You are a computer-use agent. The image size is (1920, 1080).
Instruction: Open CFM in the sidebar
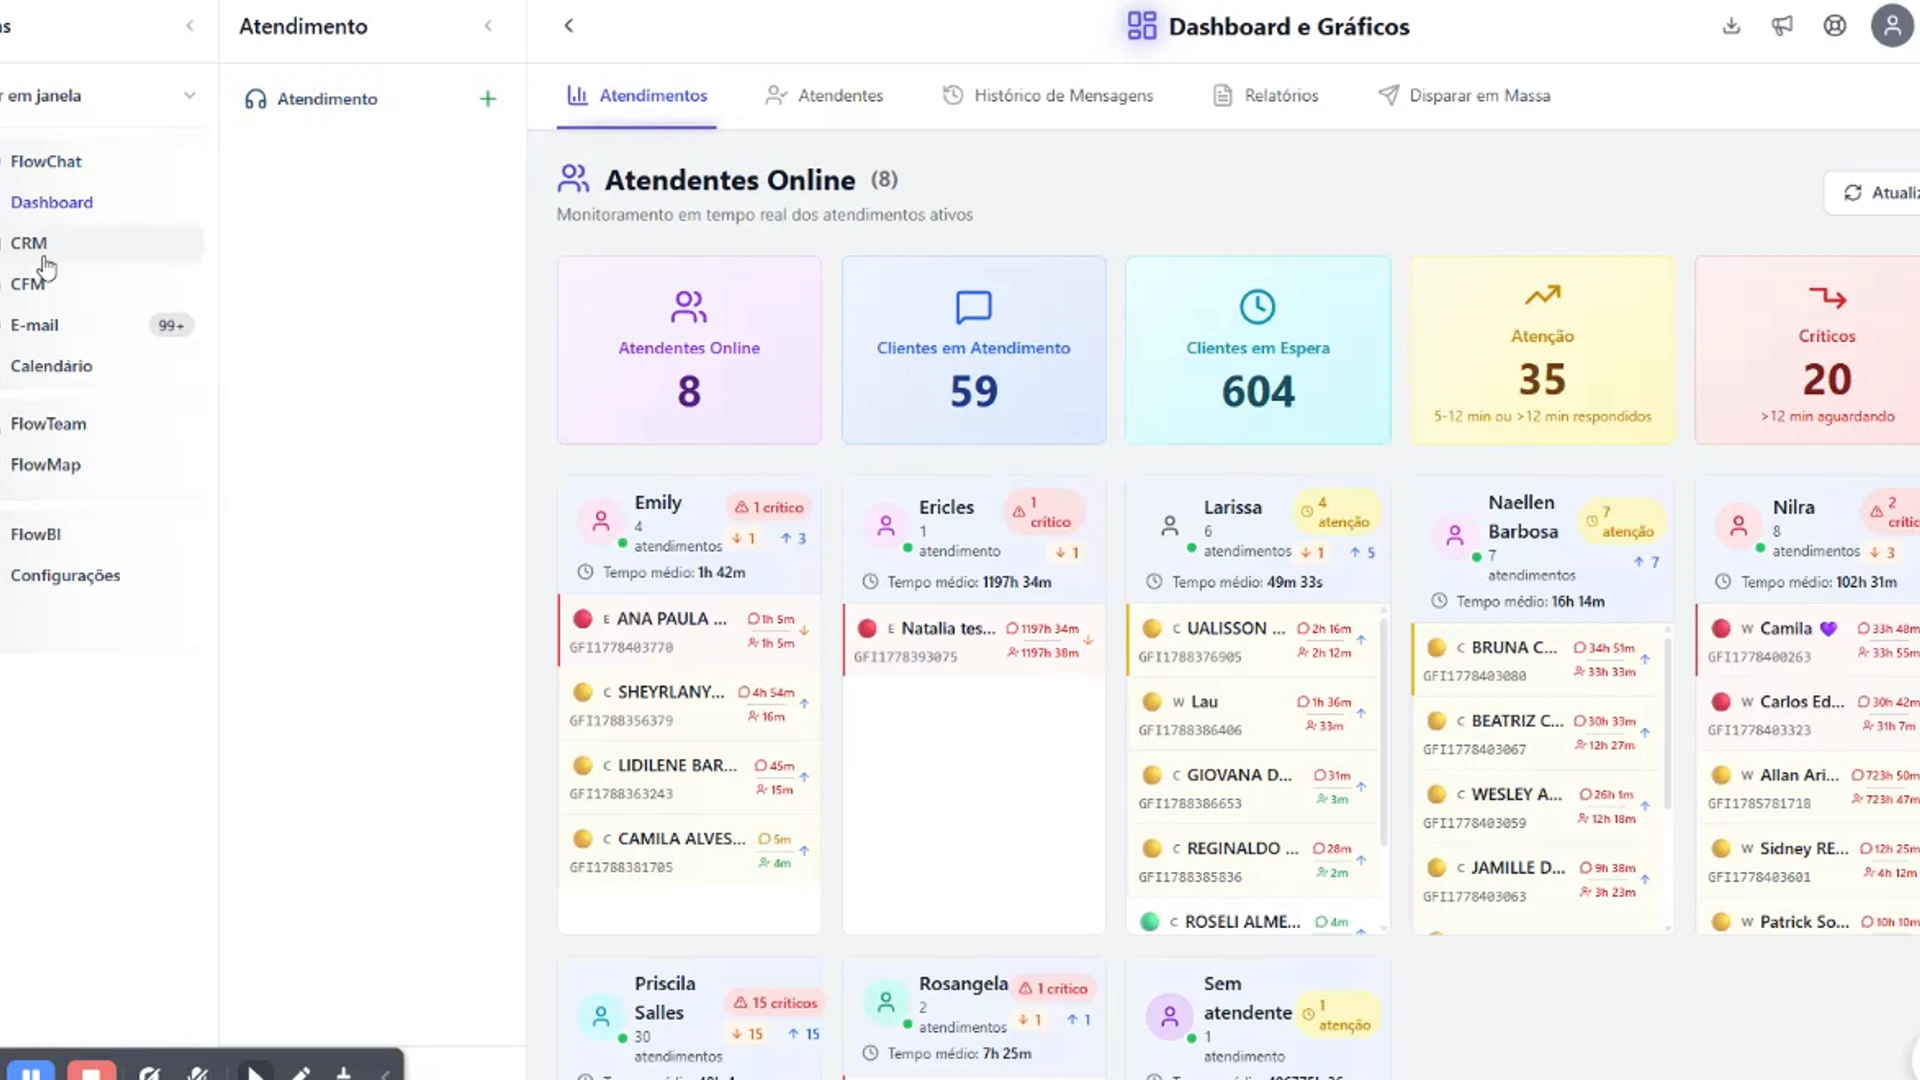pyautogui.click(x=27, y=284)
